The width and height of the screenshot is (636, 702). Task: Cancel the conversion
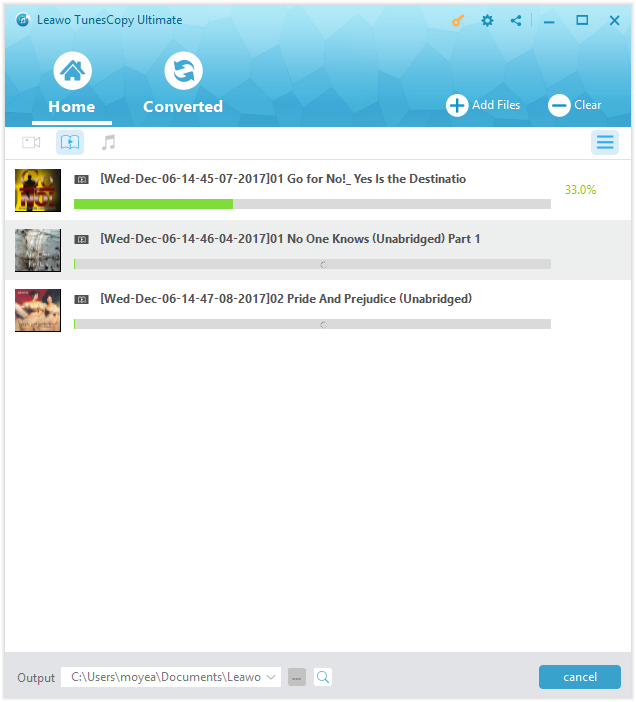point(580,677)
